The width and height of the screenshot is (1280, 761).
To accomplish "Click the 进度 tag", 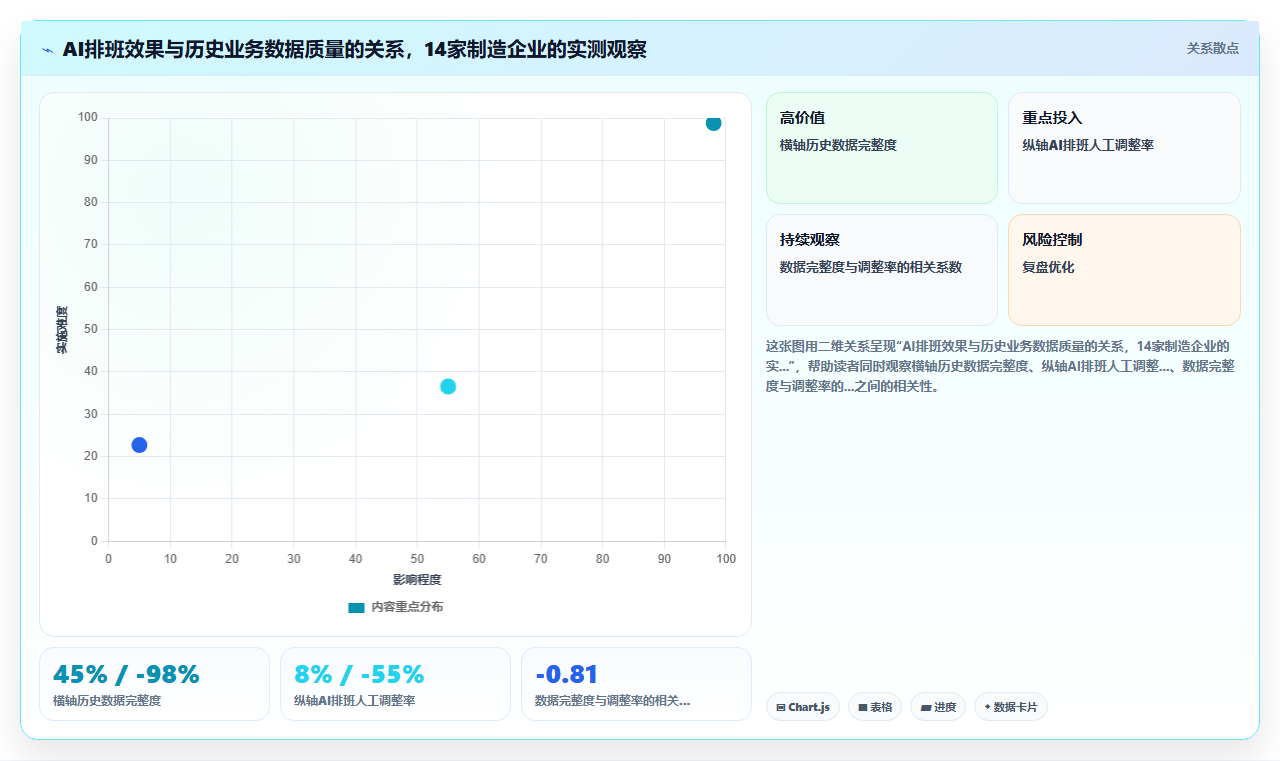I will click(x=938, y=707).
